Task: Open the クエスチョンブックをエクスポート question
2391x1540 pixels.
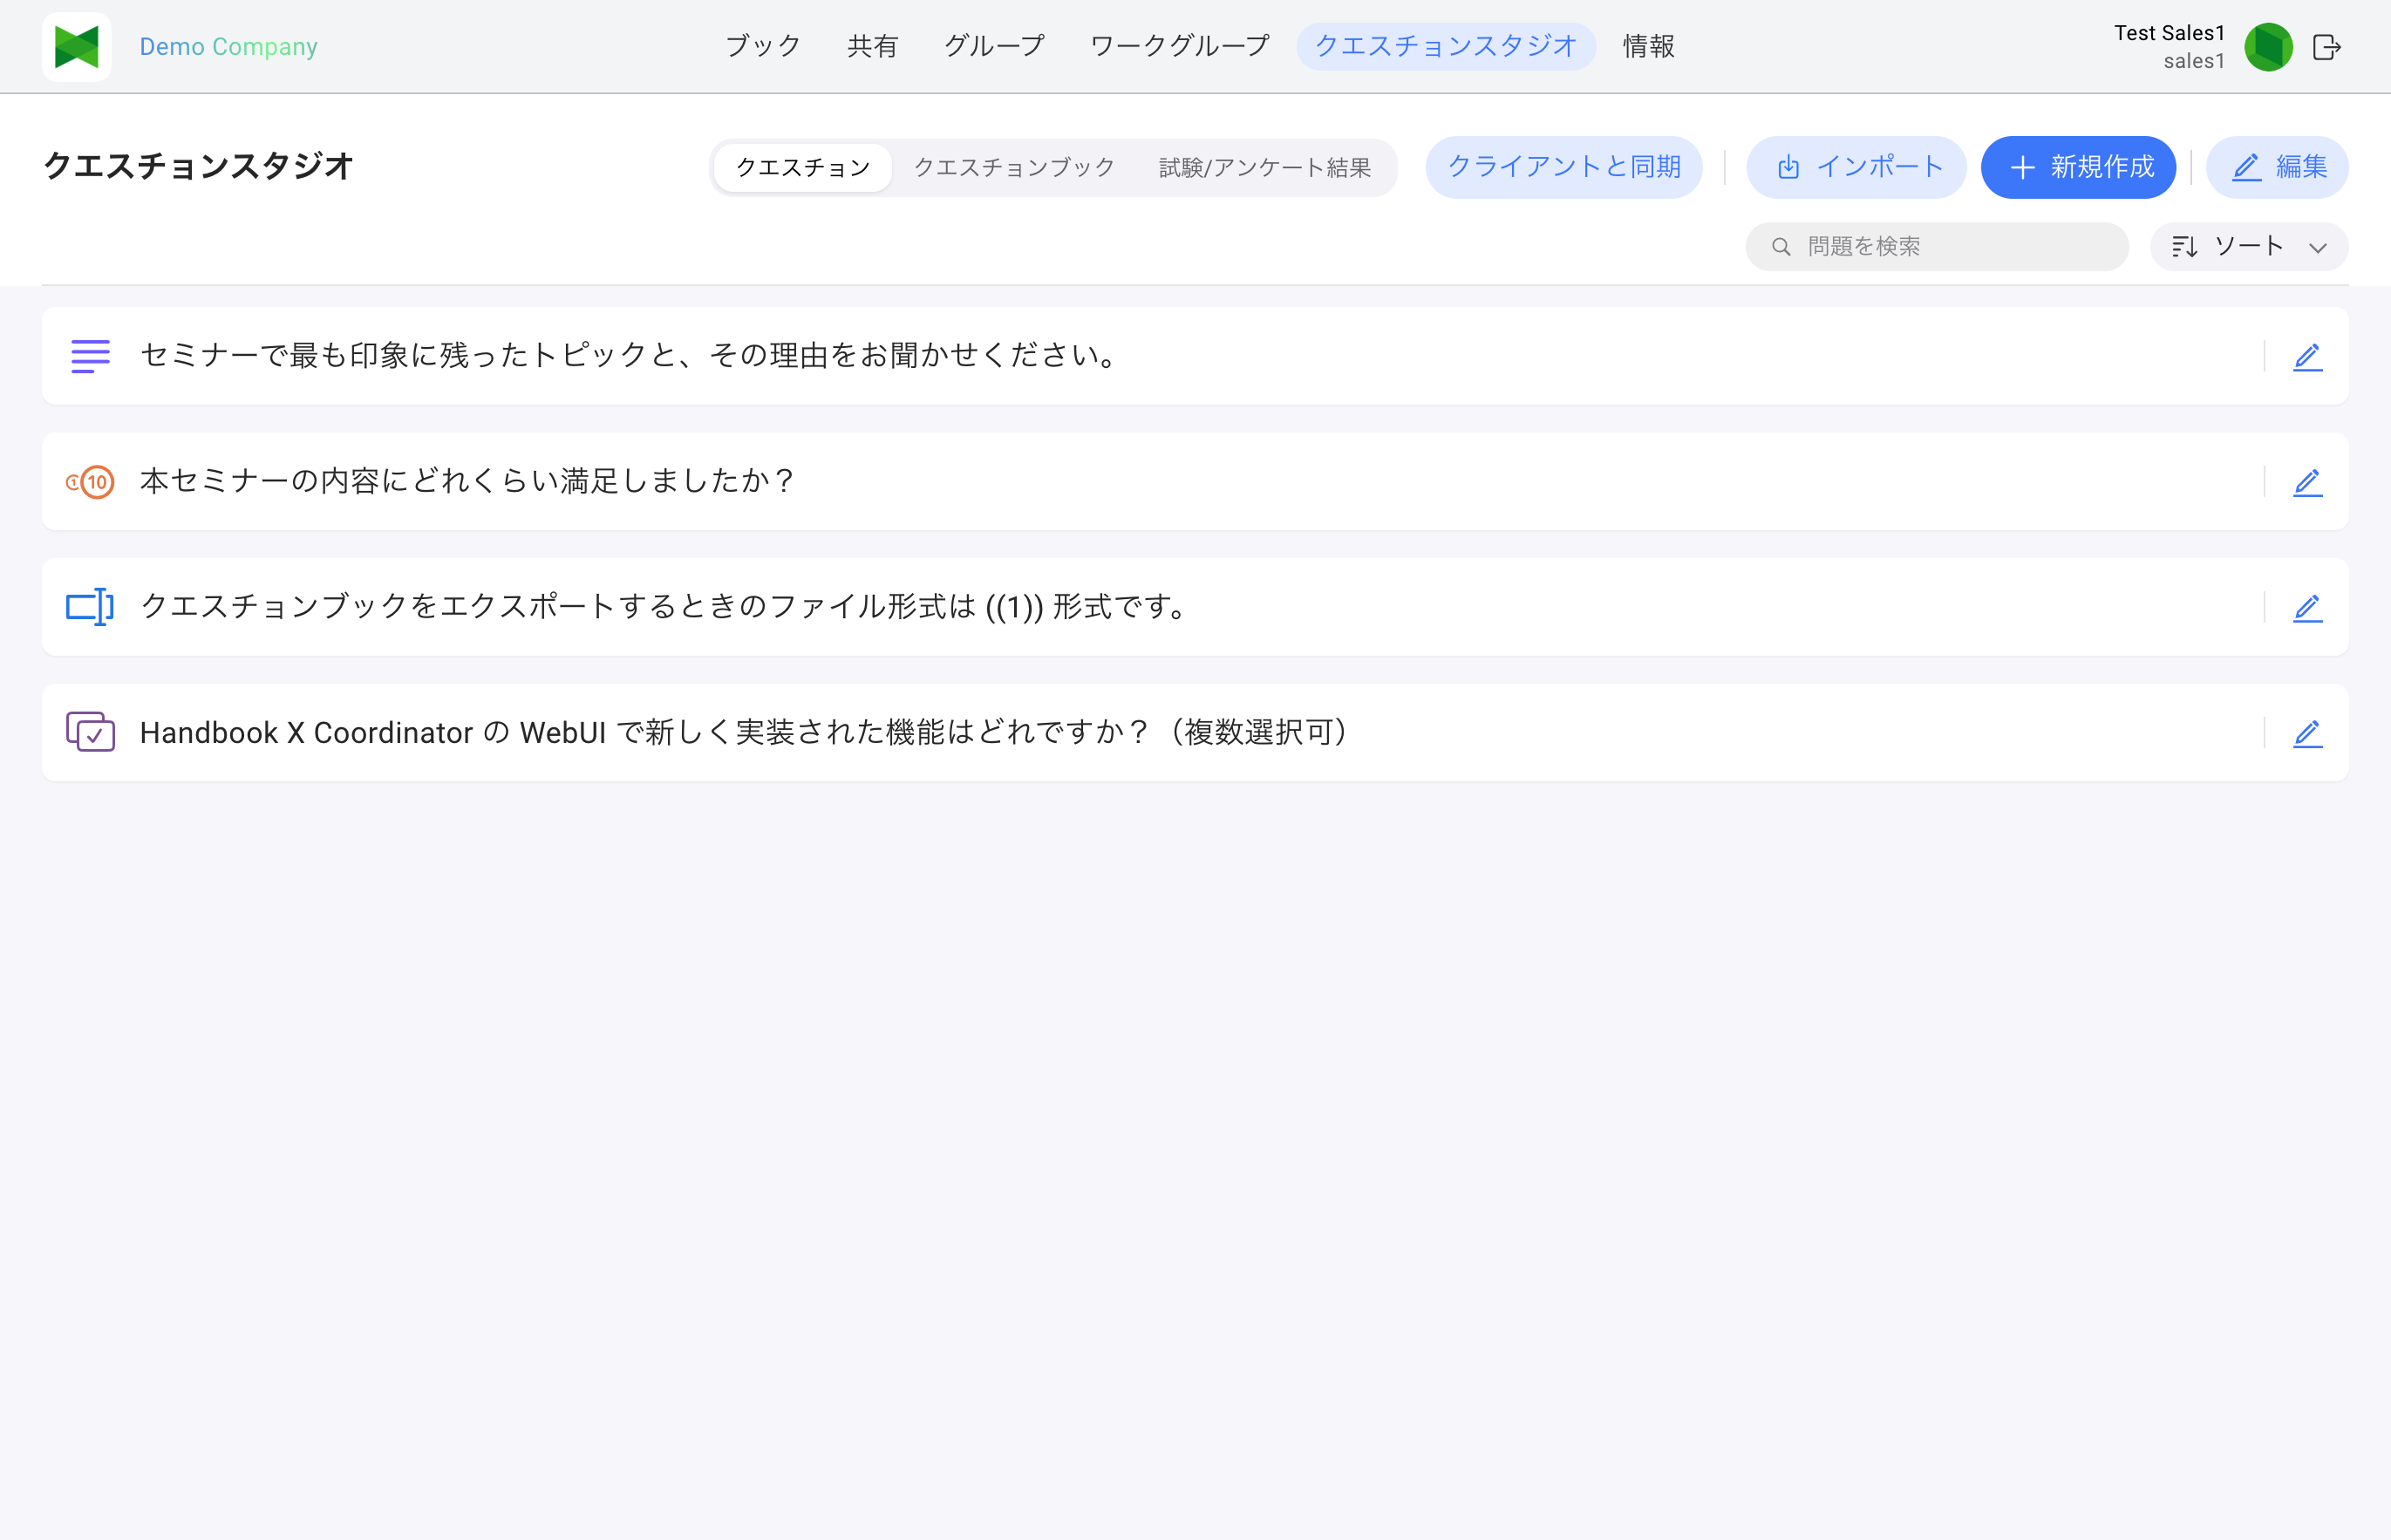Action: pyautogui.click(x=1195, y=607)
